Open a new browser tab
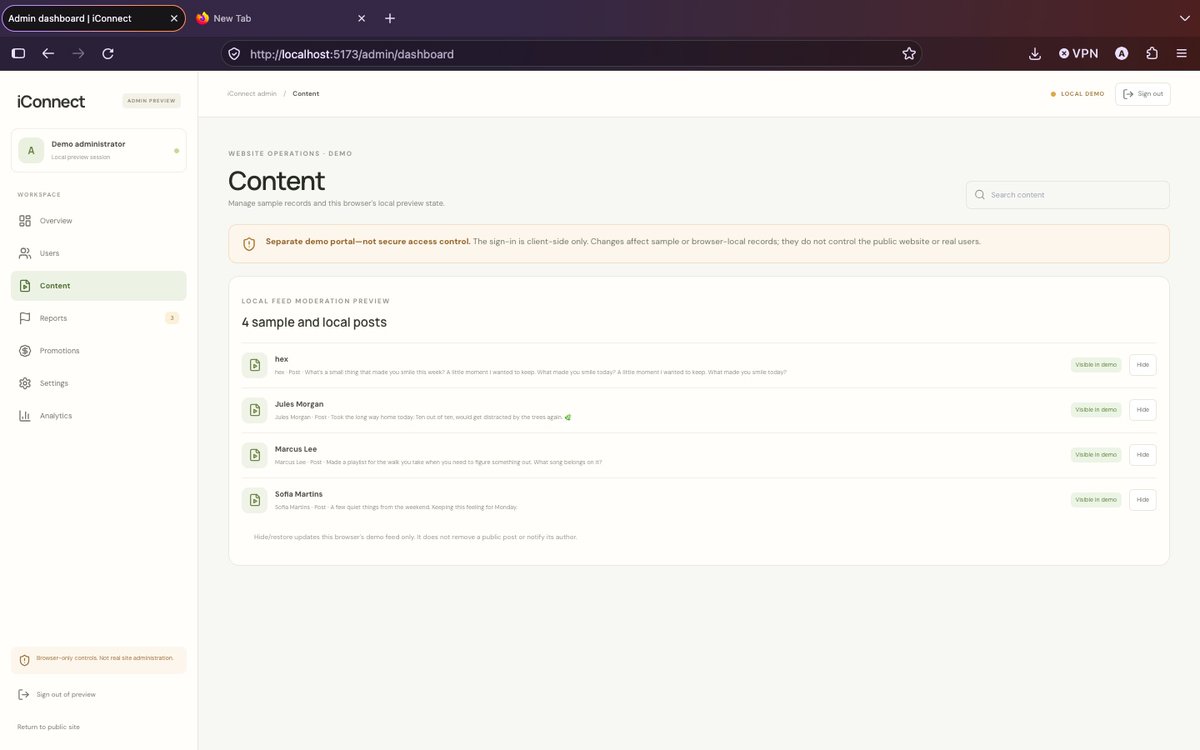Image resolution: width=1200 pixels, height=750 pixels. pos(390,18)
